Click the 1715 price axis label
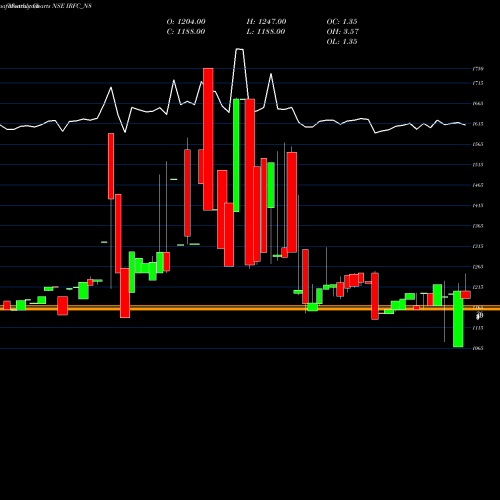Screen dimensions: 500x500 478,83
